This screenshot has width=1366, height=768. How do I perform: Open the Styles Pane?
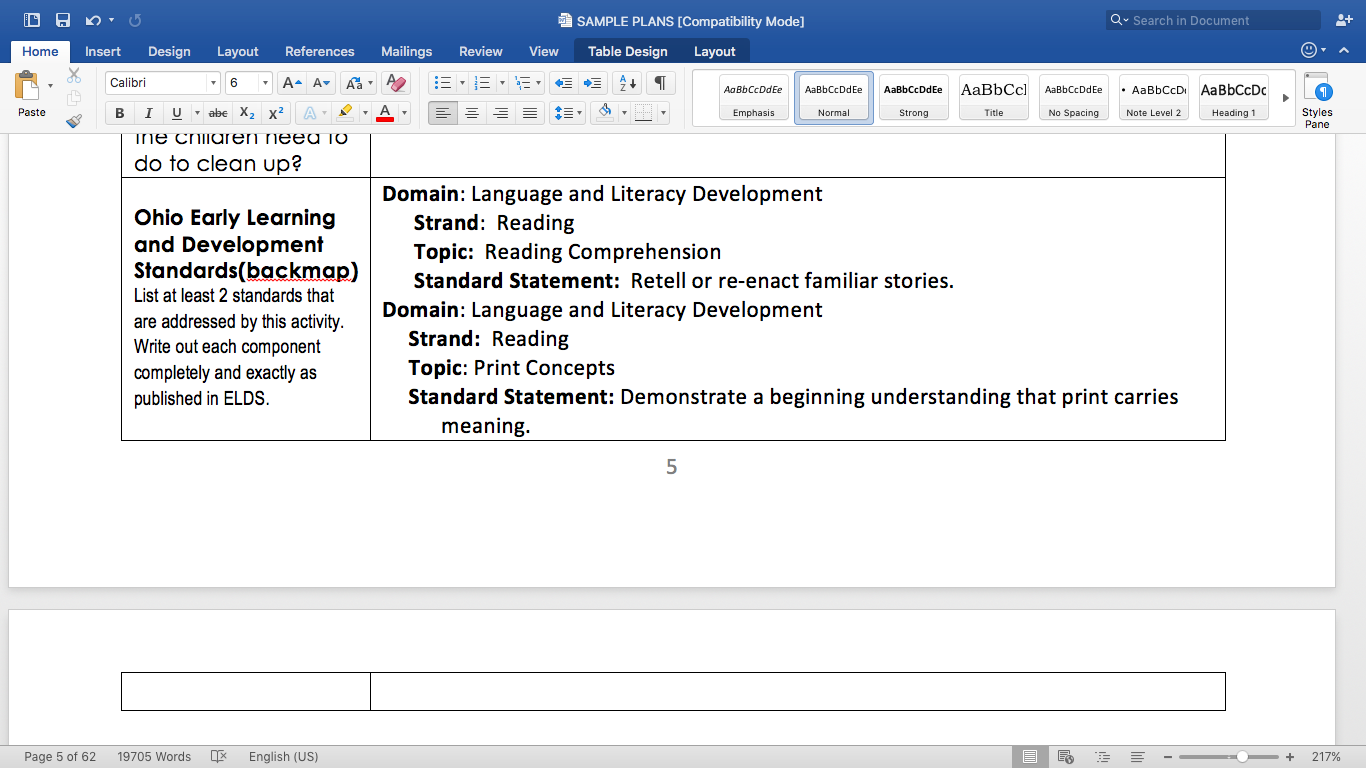pos(1317,100)
